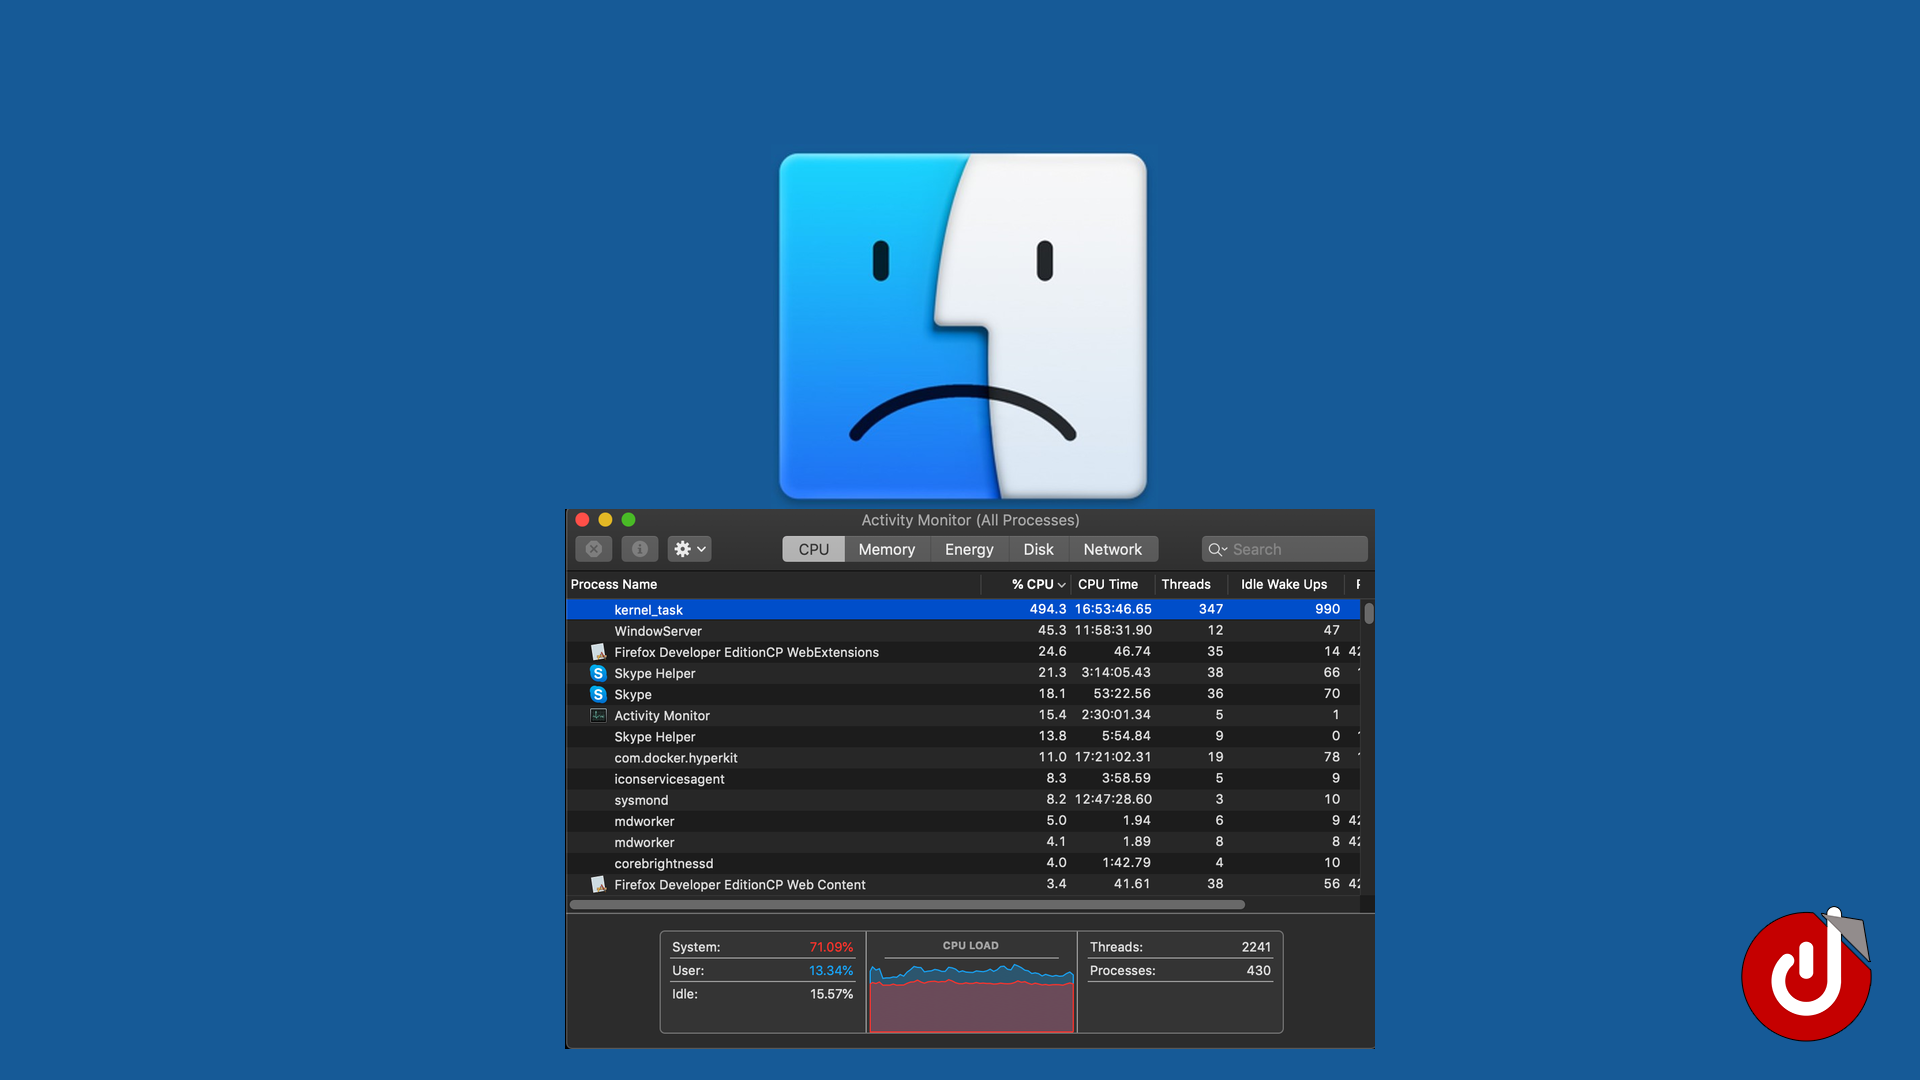Screen dimensions: 1920x1080
Task: Select the kernel_task process row
Action: (x=800, y=609)
